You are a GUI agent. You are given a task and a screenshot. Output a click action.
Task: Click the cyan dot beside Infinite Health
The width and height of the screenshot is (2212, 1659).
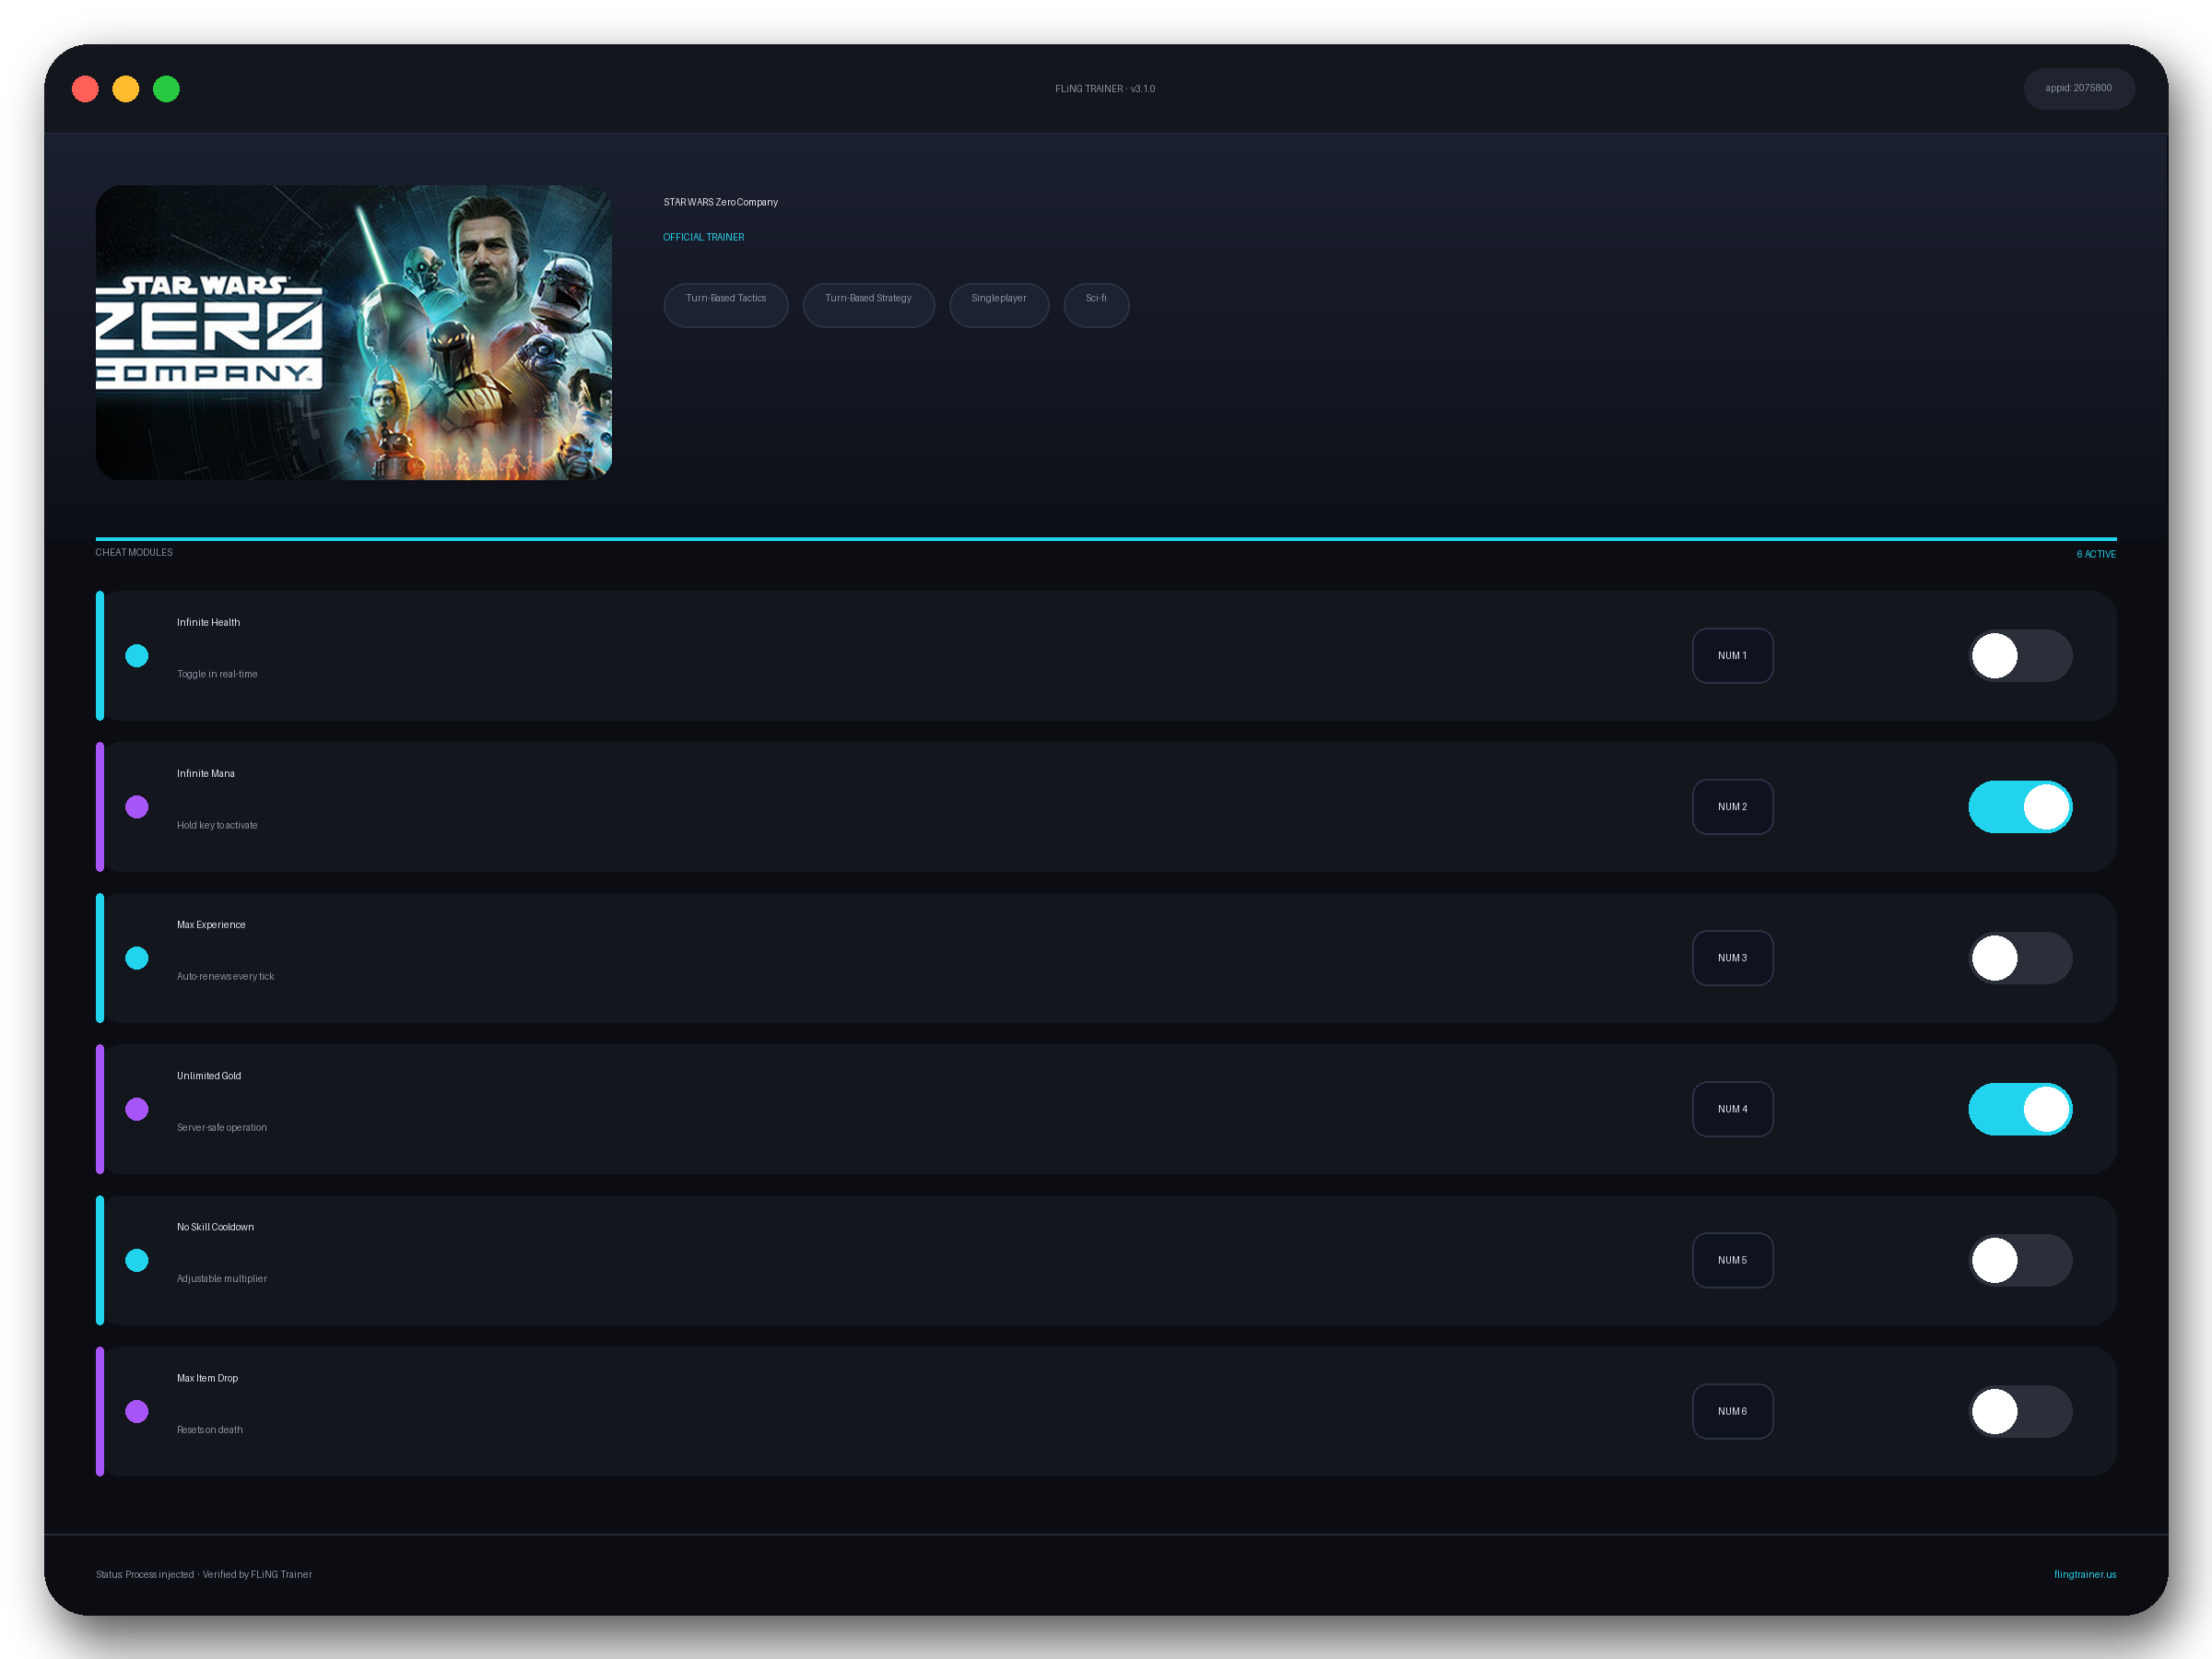coord(137,656)
